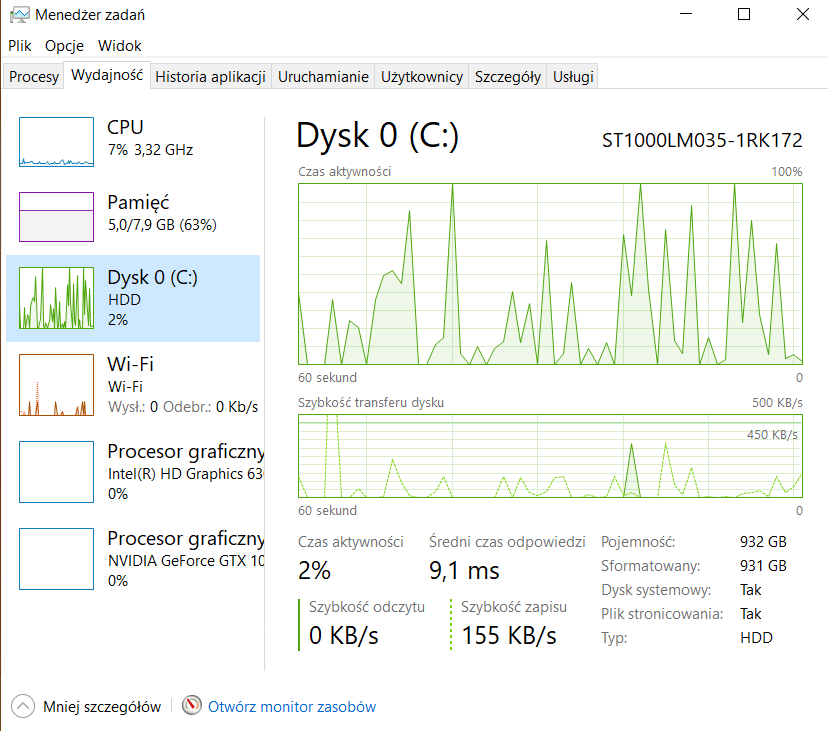Click the 9,1 ms response time value
Viewport: 828px width, 731px height.
point(464,571)
